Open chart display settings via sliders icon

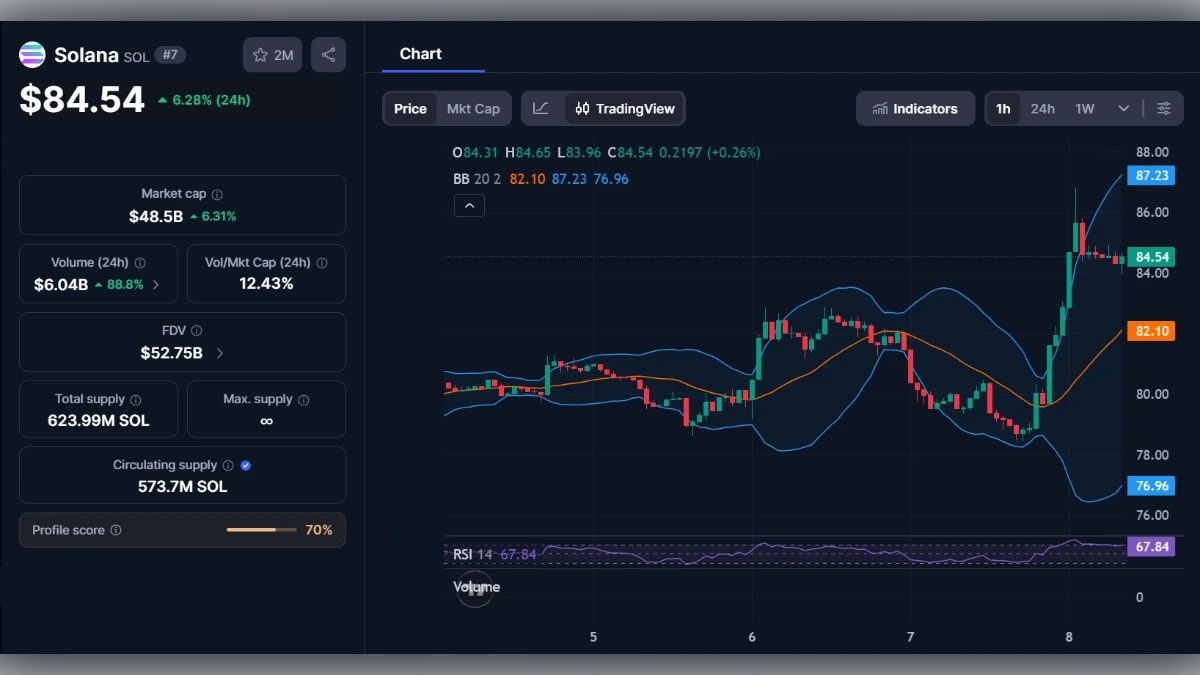pyautogui.click(x=1163, y=108)
